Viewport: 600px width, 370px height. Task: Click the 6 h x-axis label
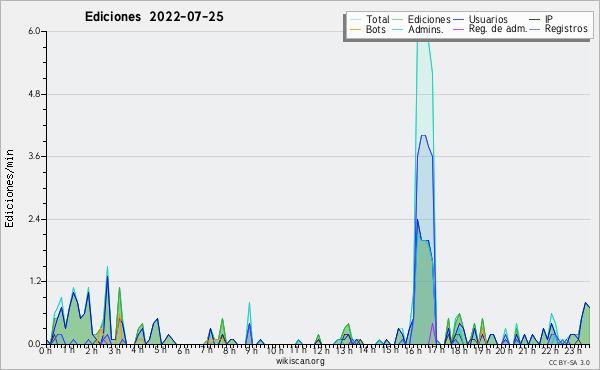(183, 350)
